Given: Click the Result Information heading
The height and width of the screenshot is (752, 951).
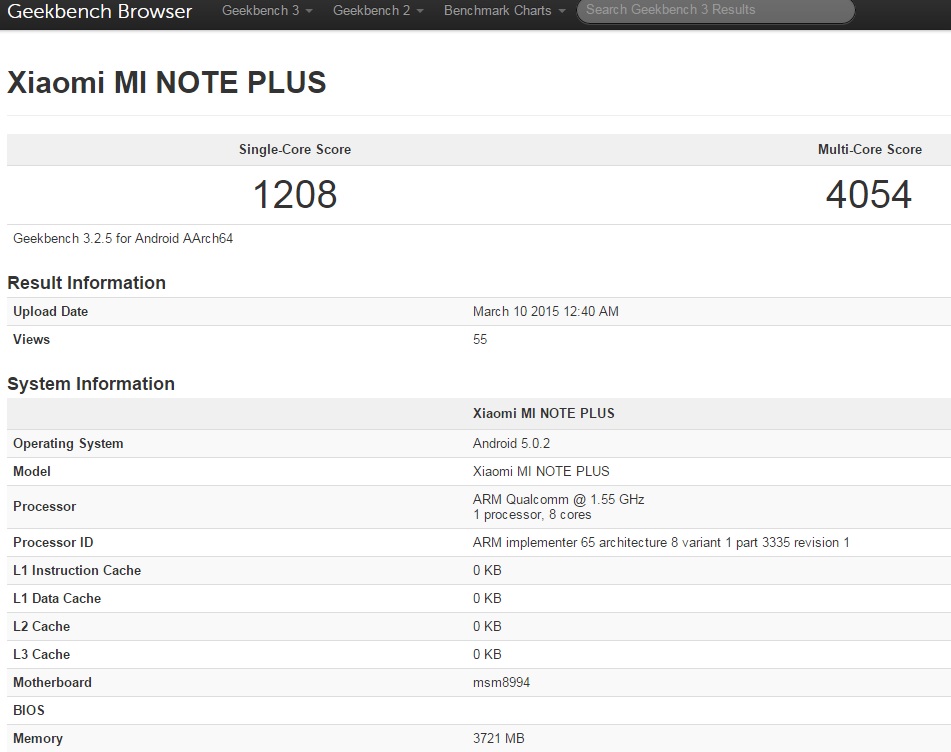Looking at the screenshot, I should [86, 283].
